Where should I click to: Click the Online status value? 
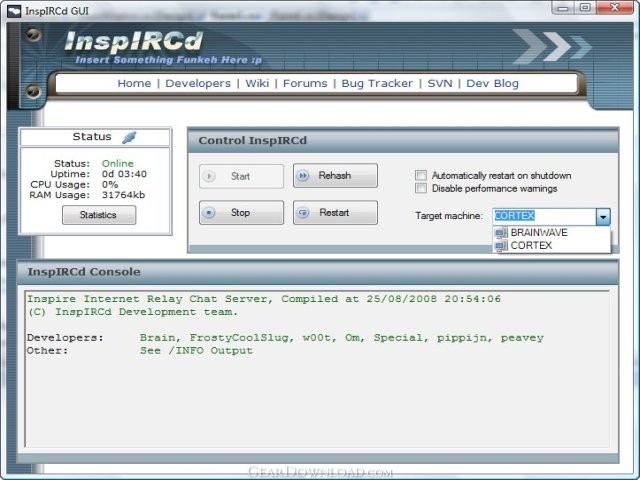(x=118, y=163)
